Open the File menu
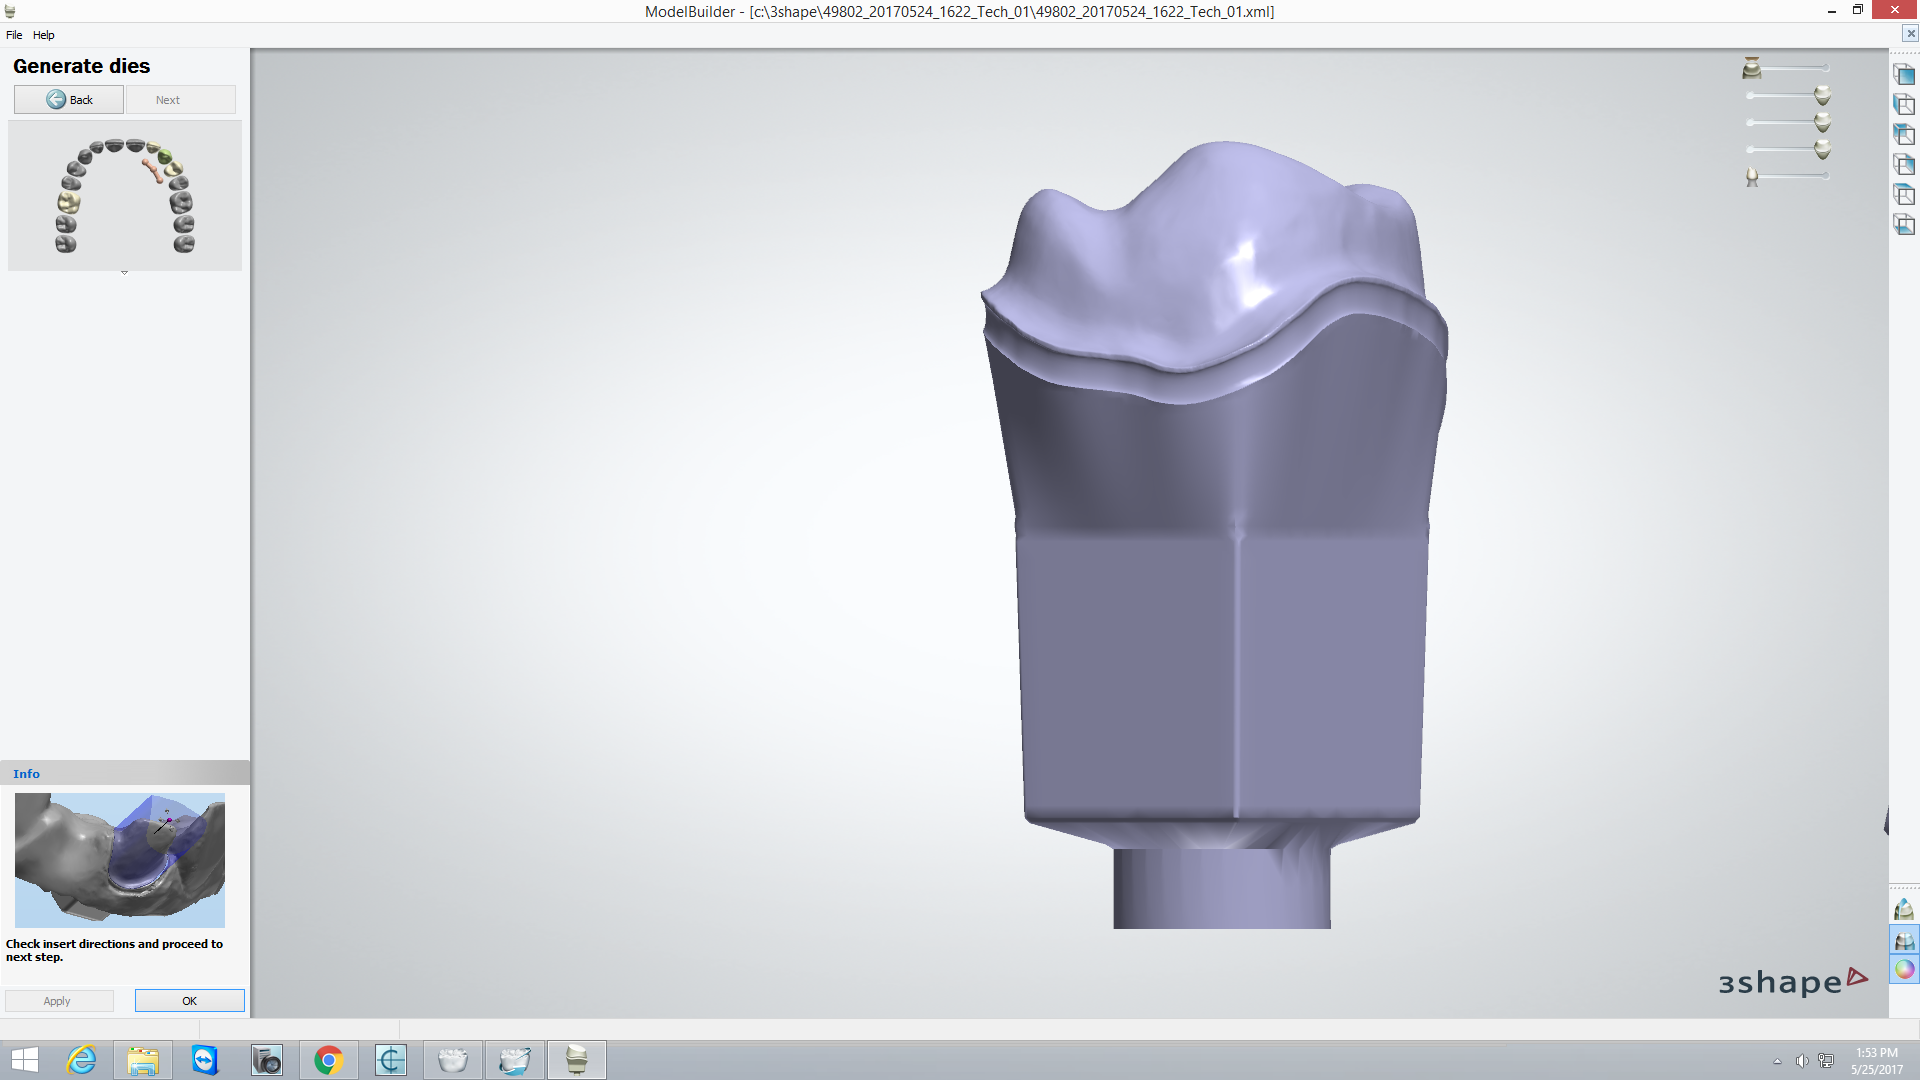The width and height of the screenshot is (1920, 1080). click(14, 34)
